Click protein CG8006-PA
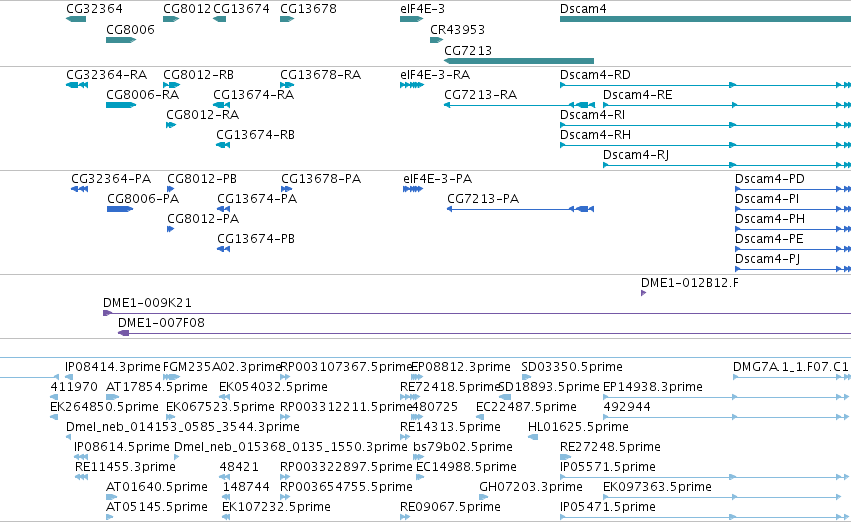This screenshot has width=851, height=522. [x=143, y=199]
